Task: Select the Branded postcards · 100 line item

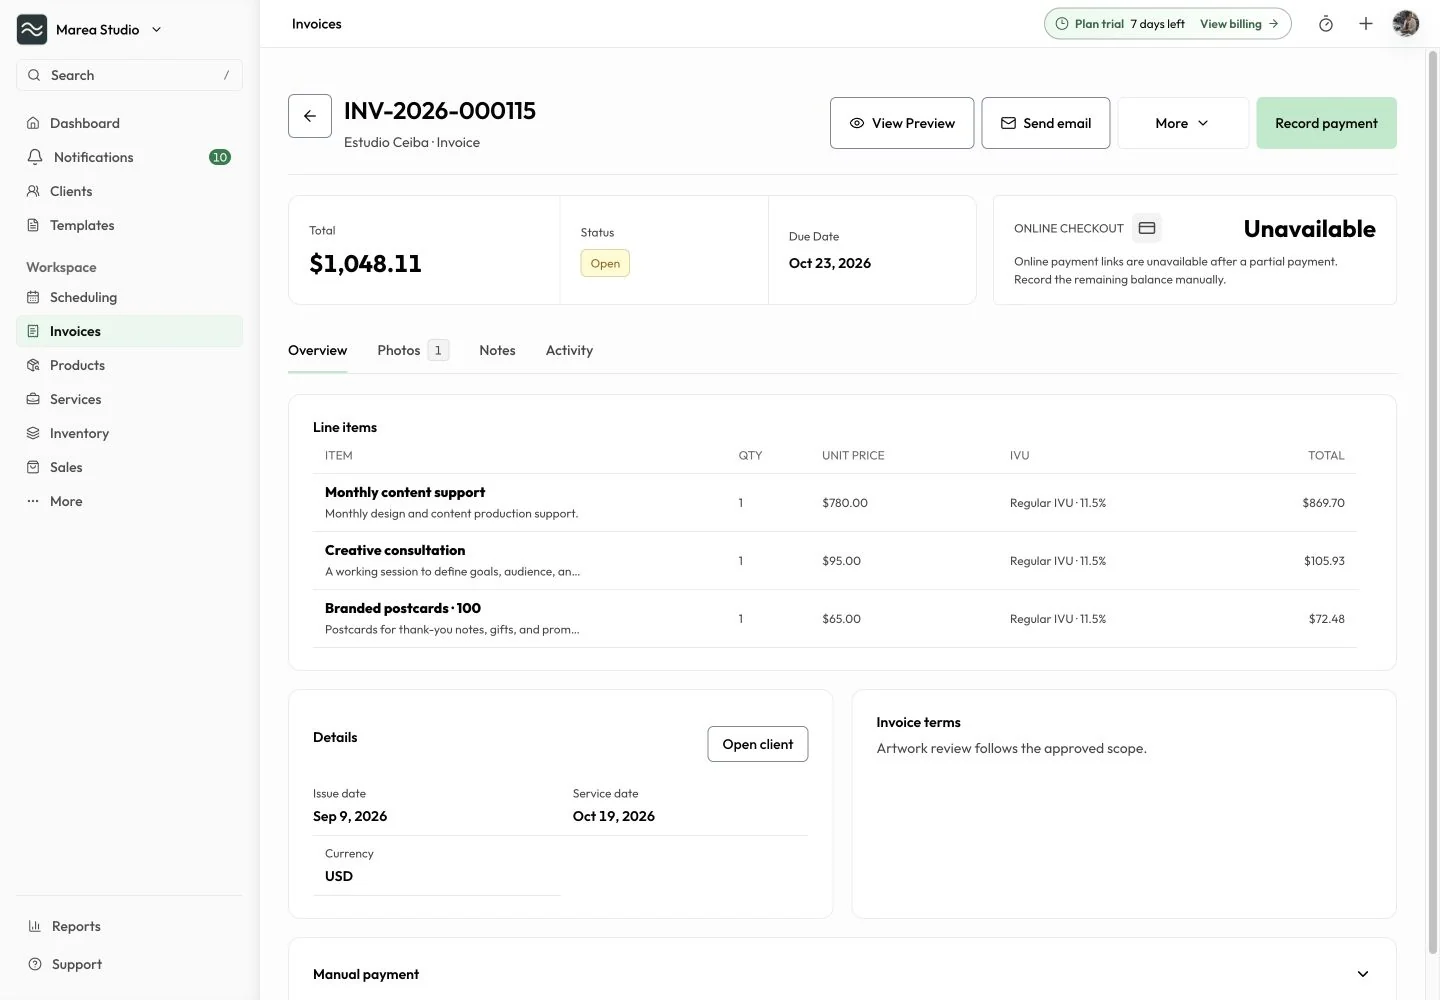Action: coord(835,618)
